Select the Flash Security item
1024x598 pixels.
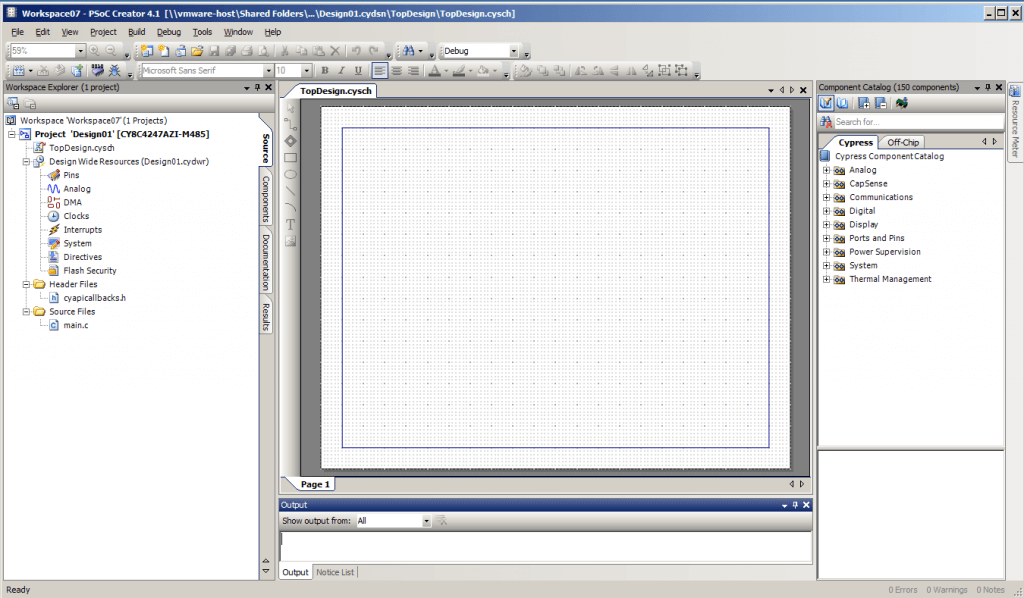tap(90, 271)
